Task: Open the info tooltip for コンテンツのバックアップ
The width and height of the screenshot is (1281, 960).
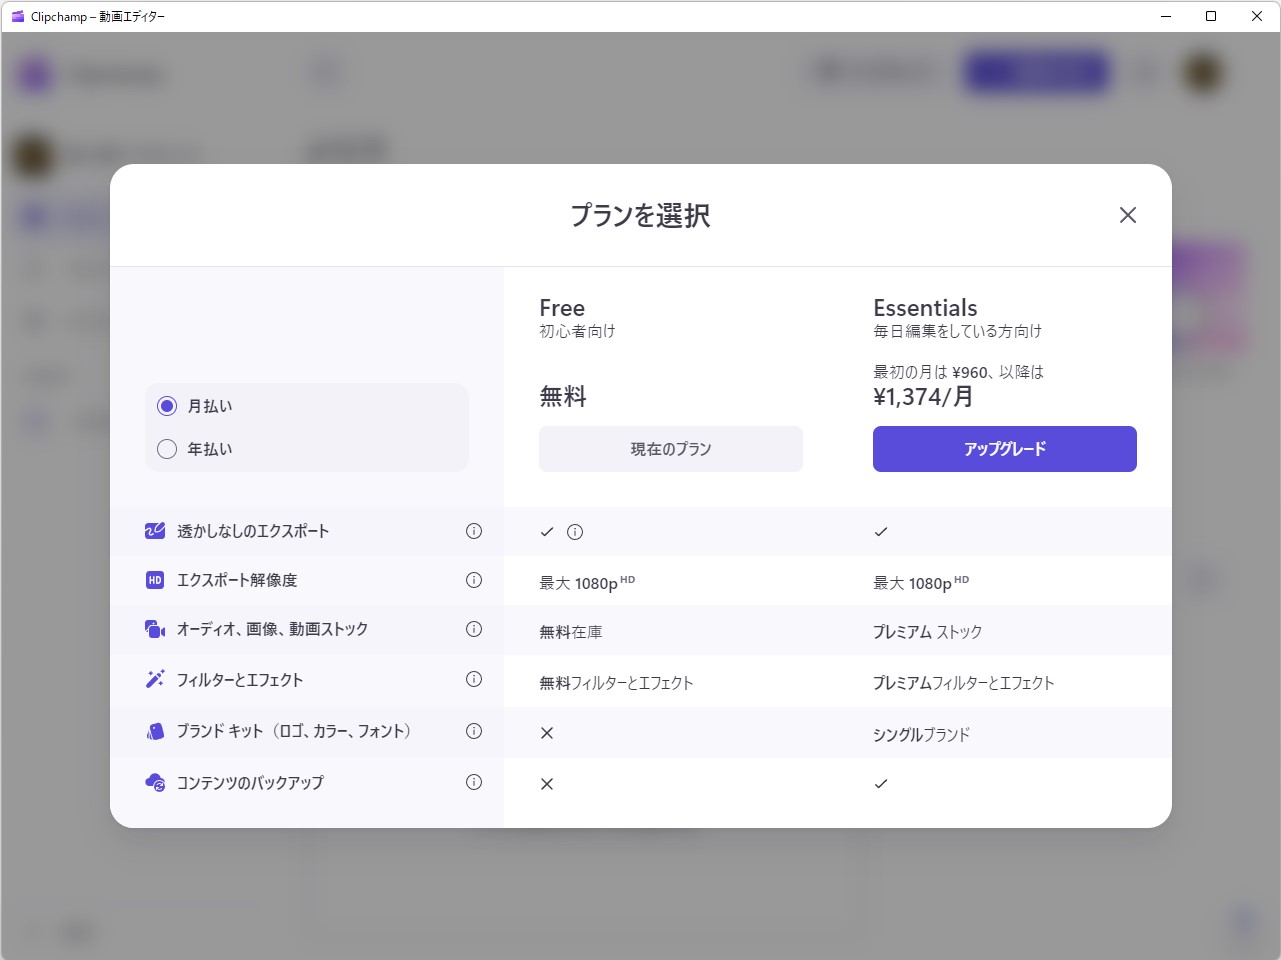Action: tap(474, 782)
